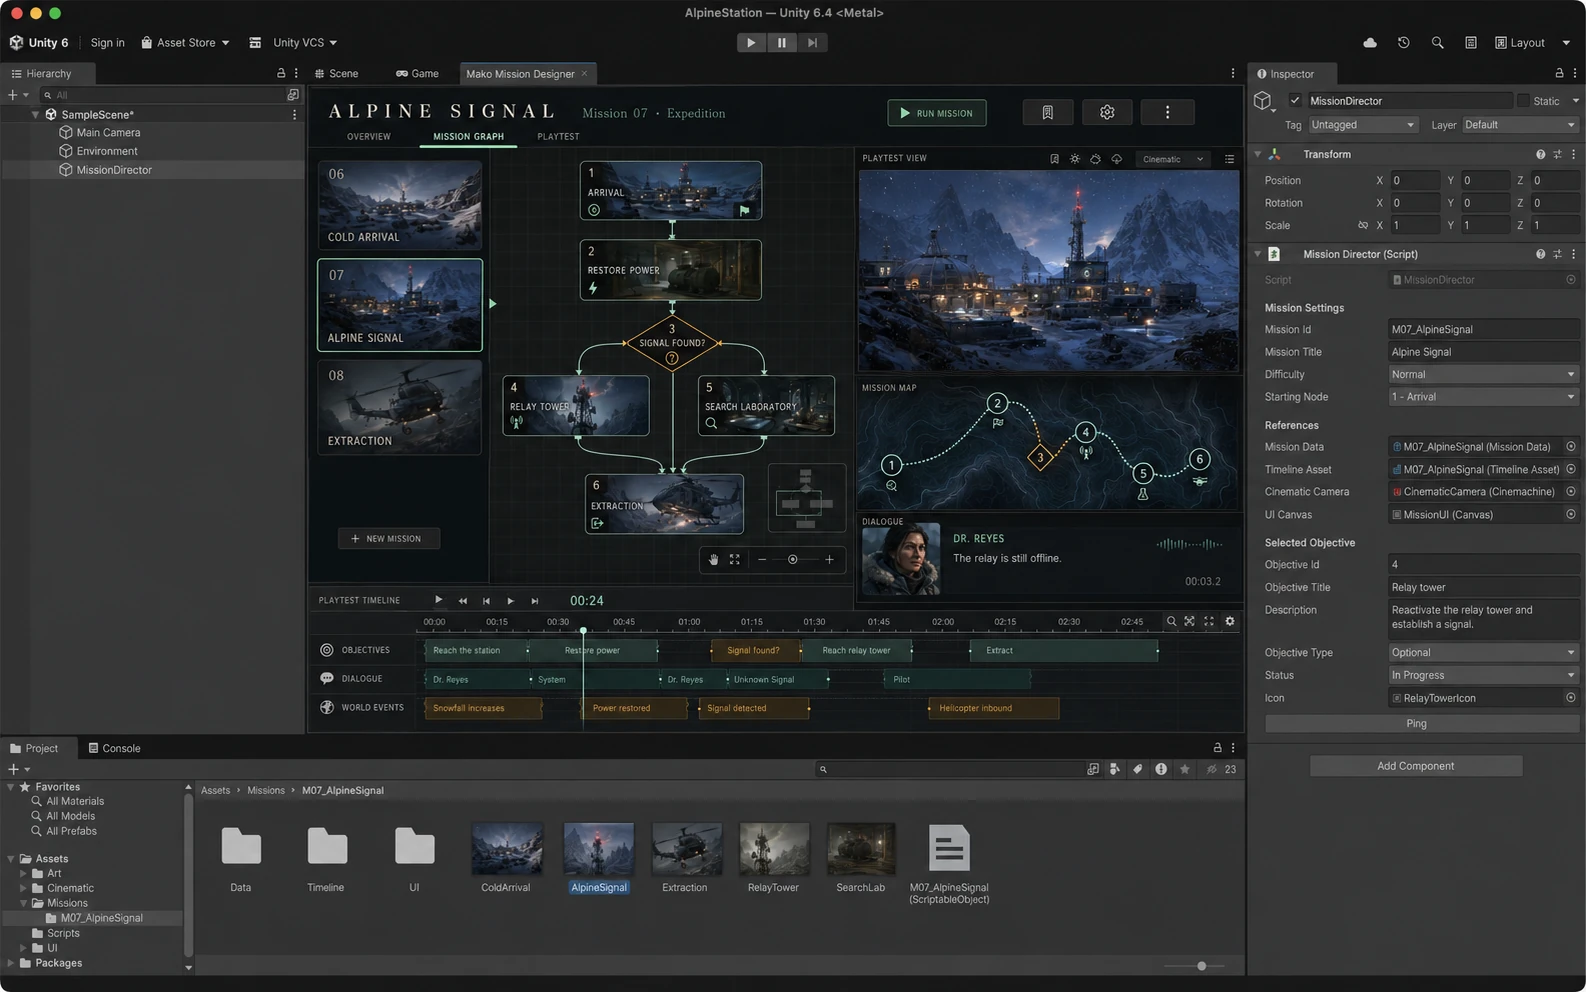Zoom in with the graph plus icon
The height and width of the screenshot is (992, 1586).
[829, 560]
